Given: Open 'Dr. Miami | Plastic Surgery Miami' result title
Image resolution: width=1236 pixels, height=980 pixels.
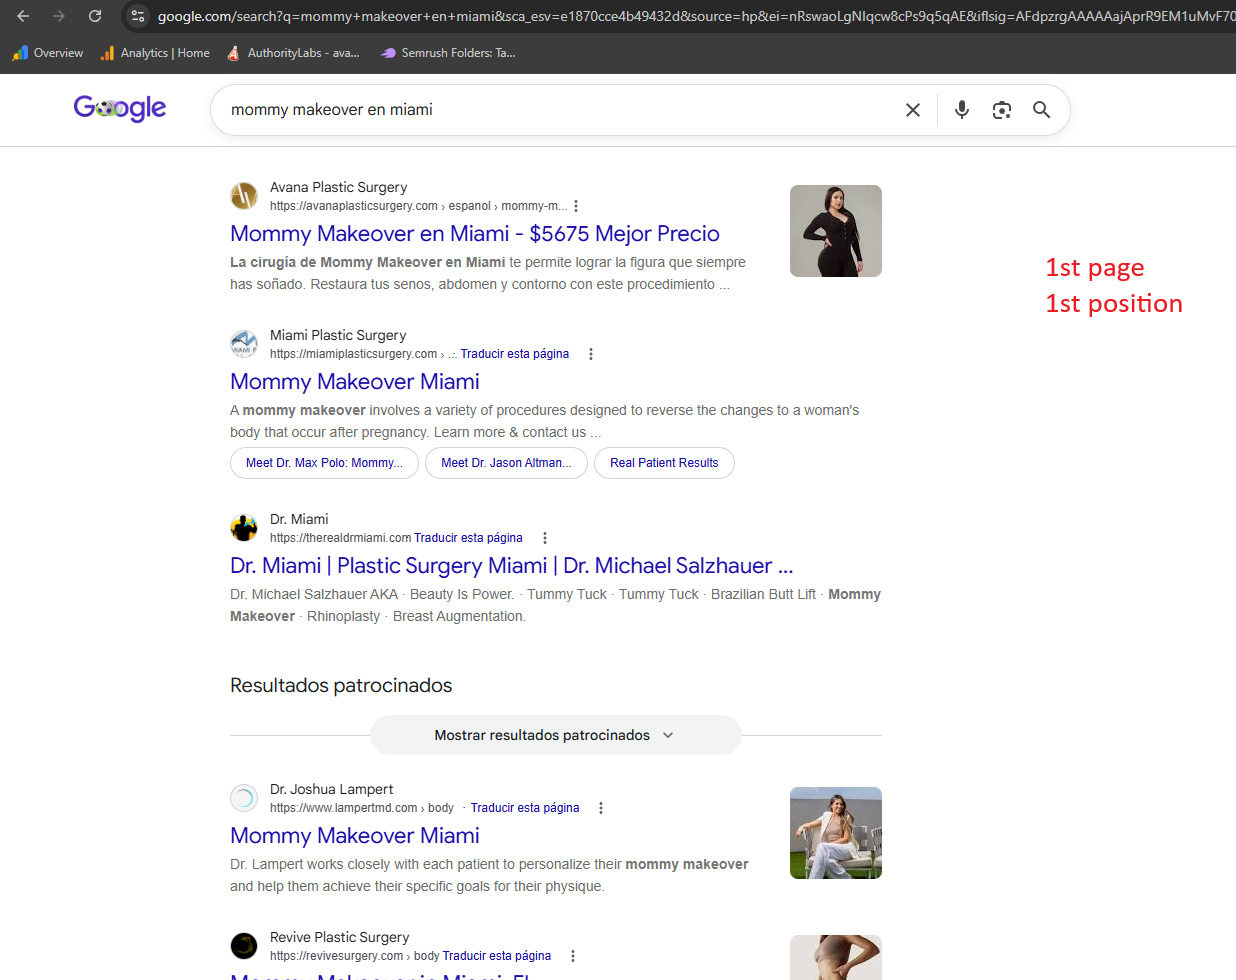Looking at the screenshot, I should [512, 566].
